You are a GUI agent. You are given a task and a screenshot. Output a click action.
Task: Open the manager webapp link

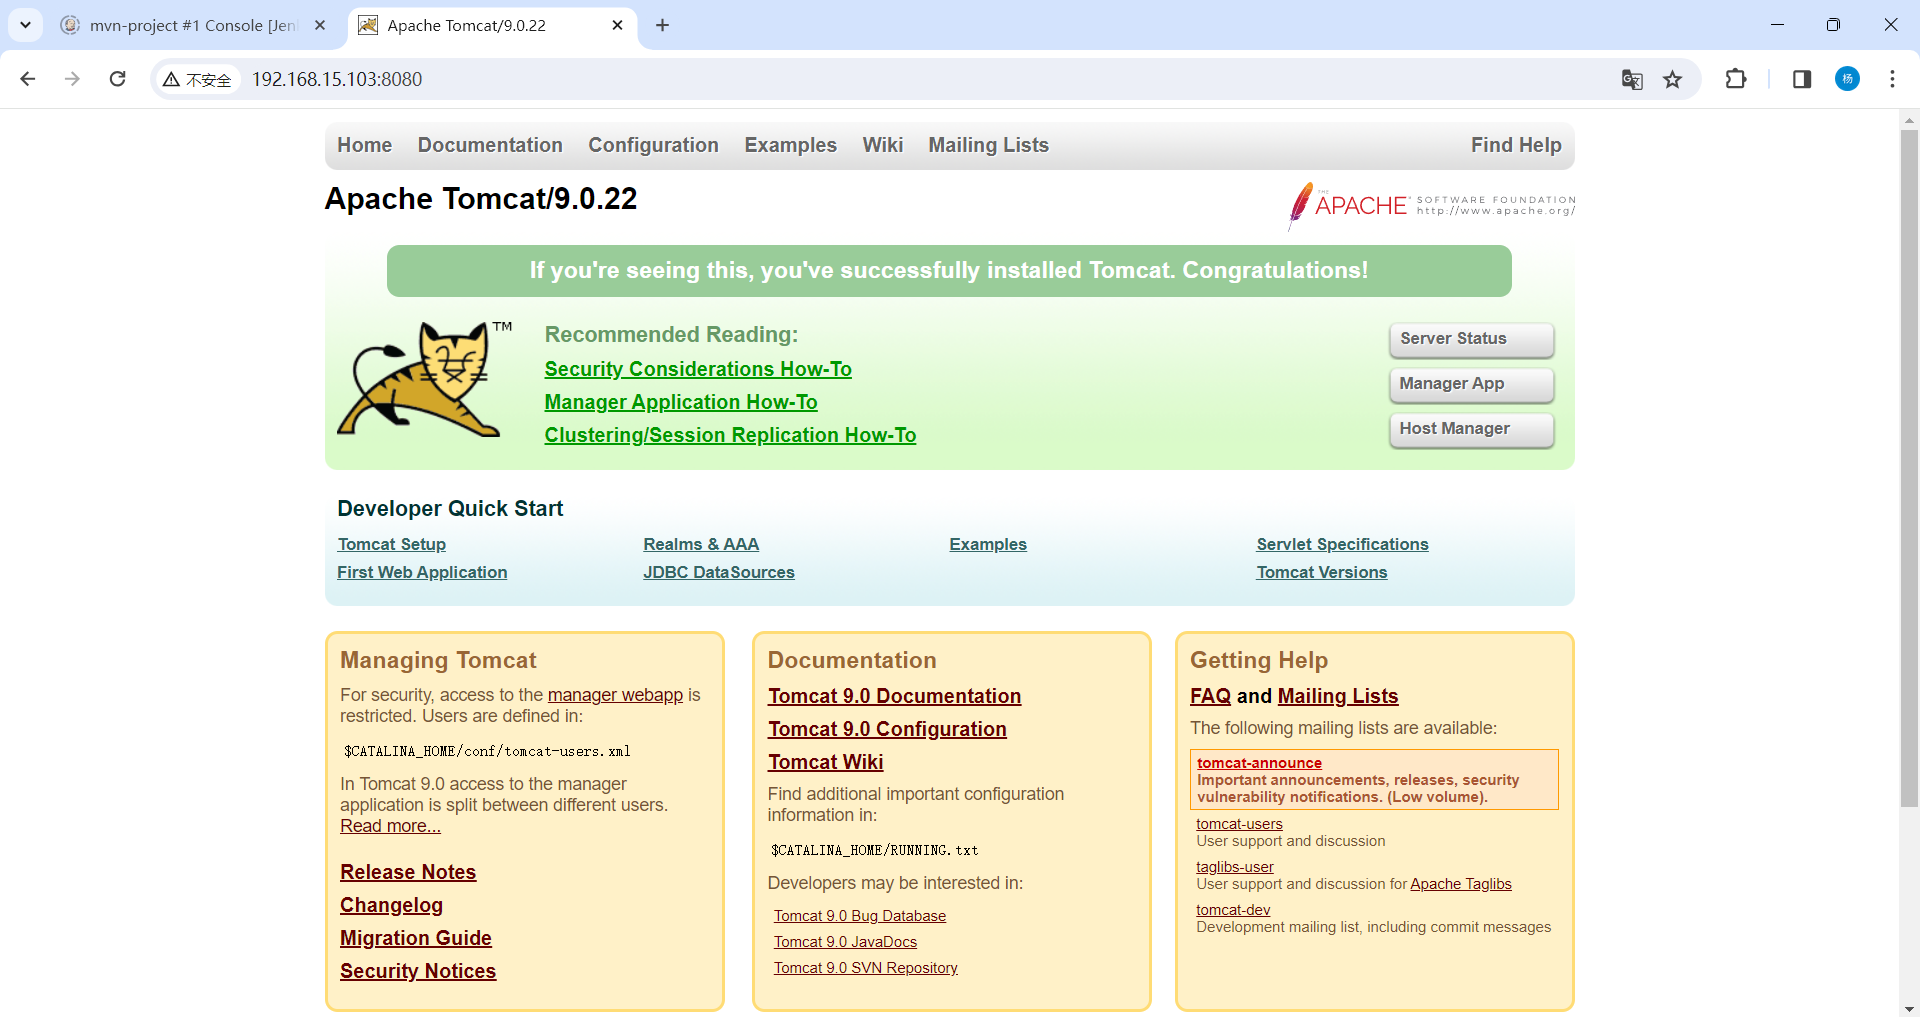(615, 695)
